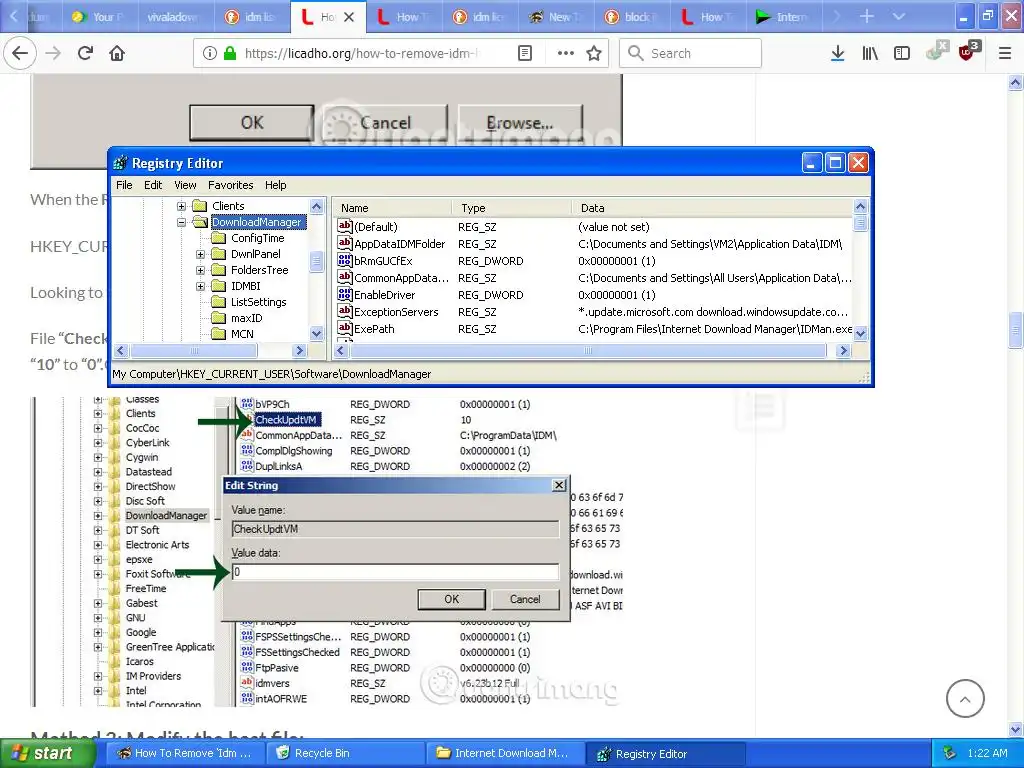Click the AppDataIDMFolder string value icon

345,244
